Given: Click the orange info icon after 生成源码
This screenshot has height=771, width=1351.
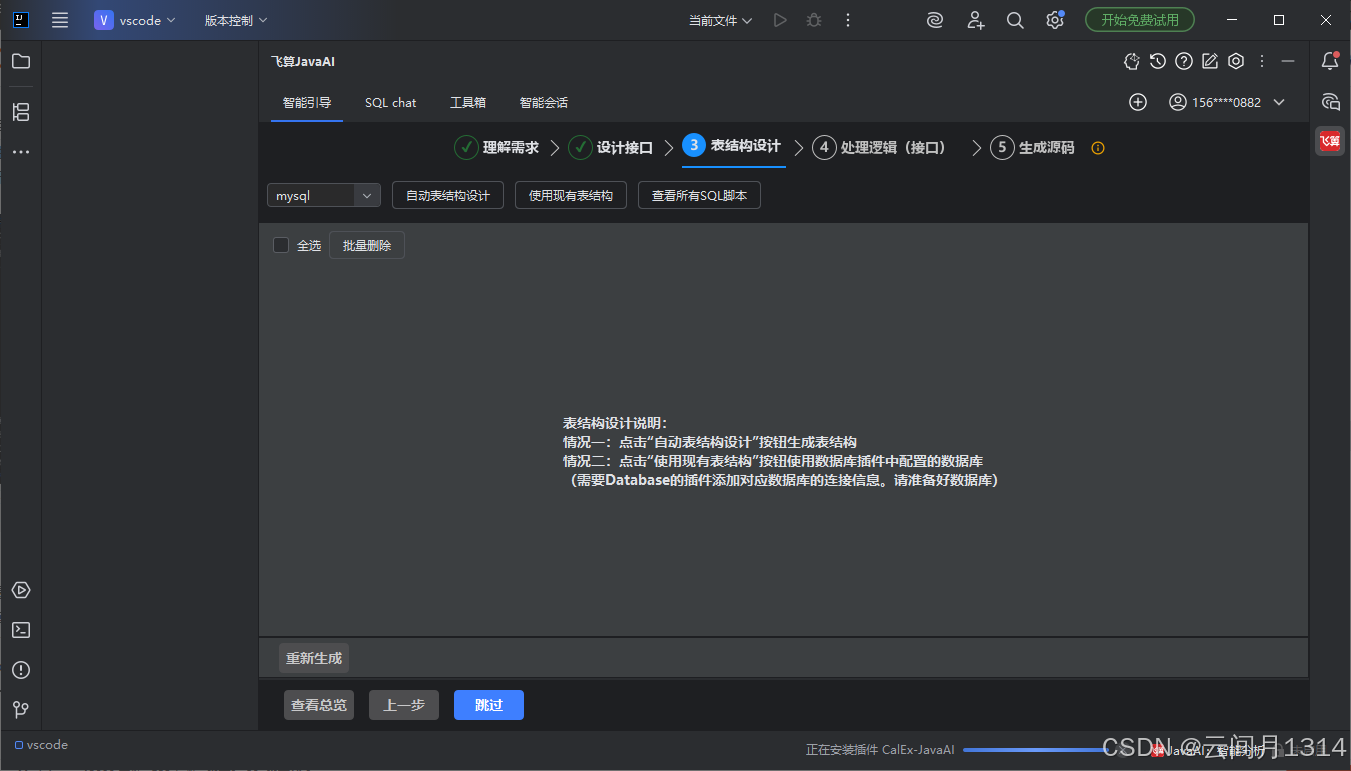Looking at the screenshot, I should tap(1098, 148).
